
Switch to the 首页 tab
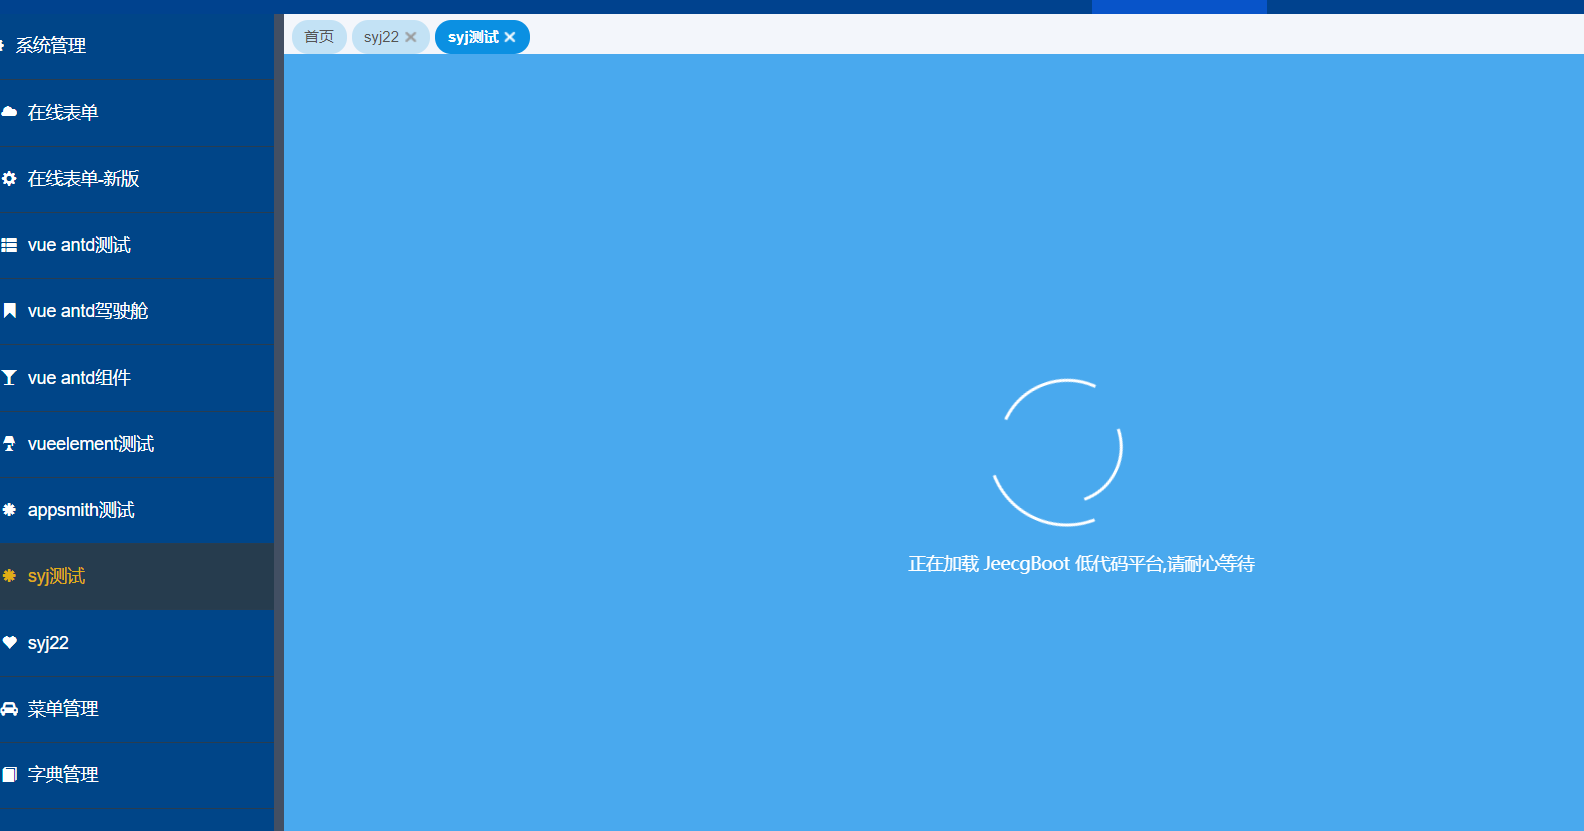(319, 37)
